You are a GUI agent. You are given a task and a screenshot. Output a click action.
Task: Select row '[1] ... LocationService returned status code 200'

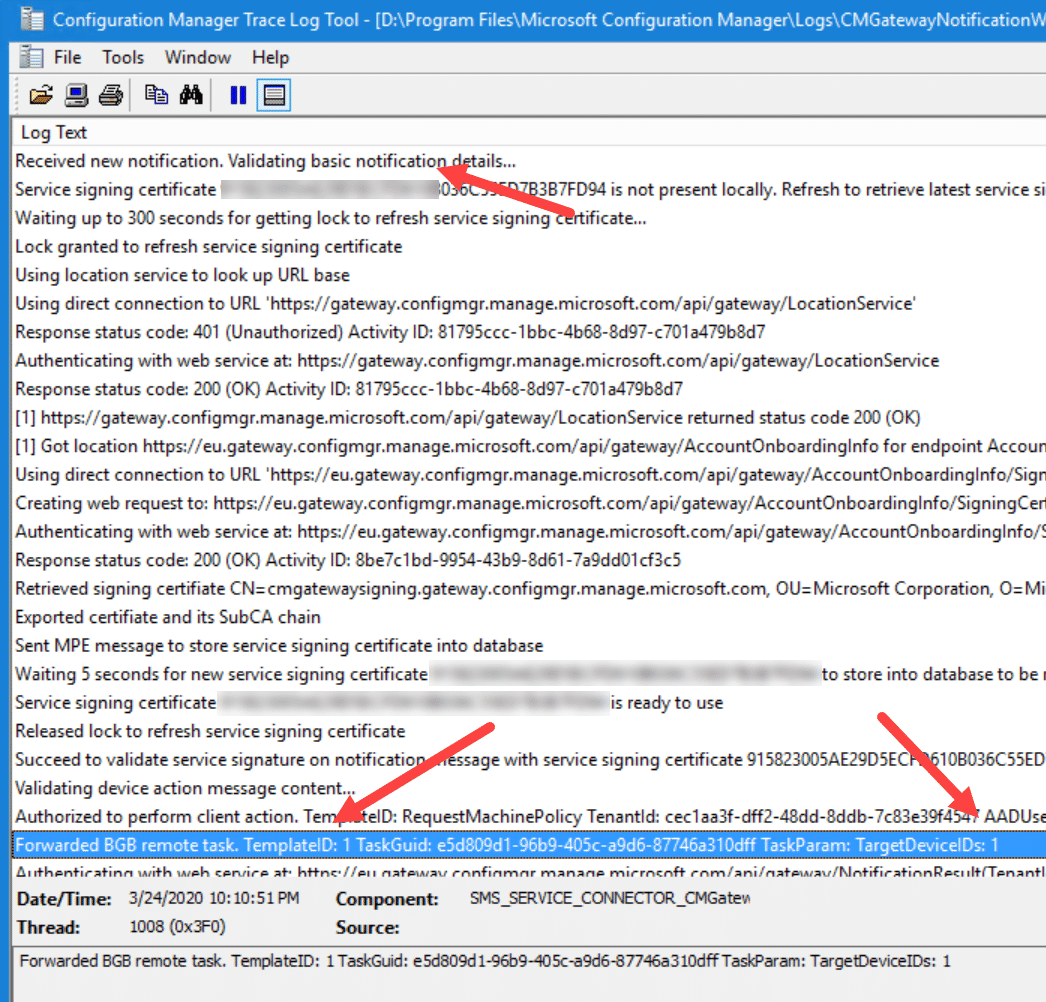click(530, 418)
